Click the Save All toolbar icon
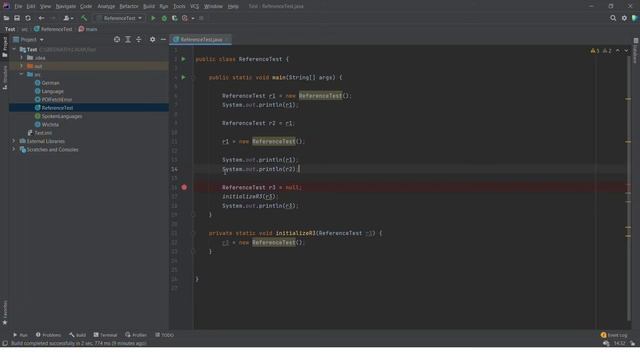 click(17, 18)
